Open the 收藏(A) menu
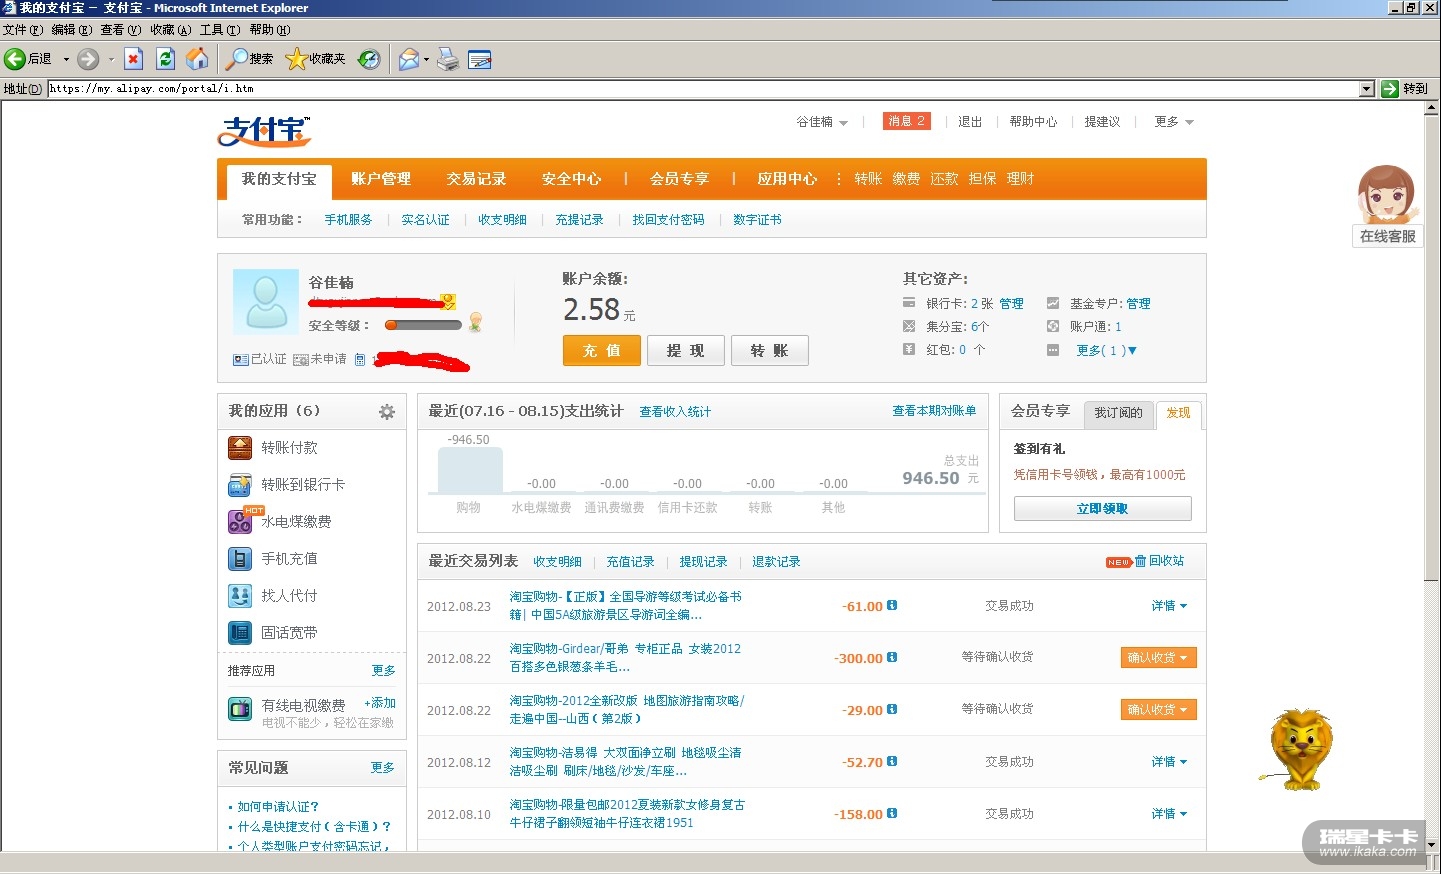1441x874 pixels. coord(170,30)
